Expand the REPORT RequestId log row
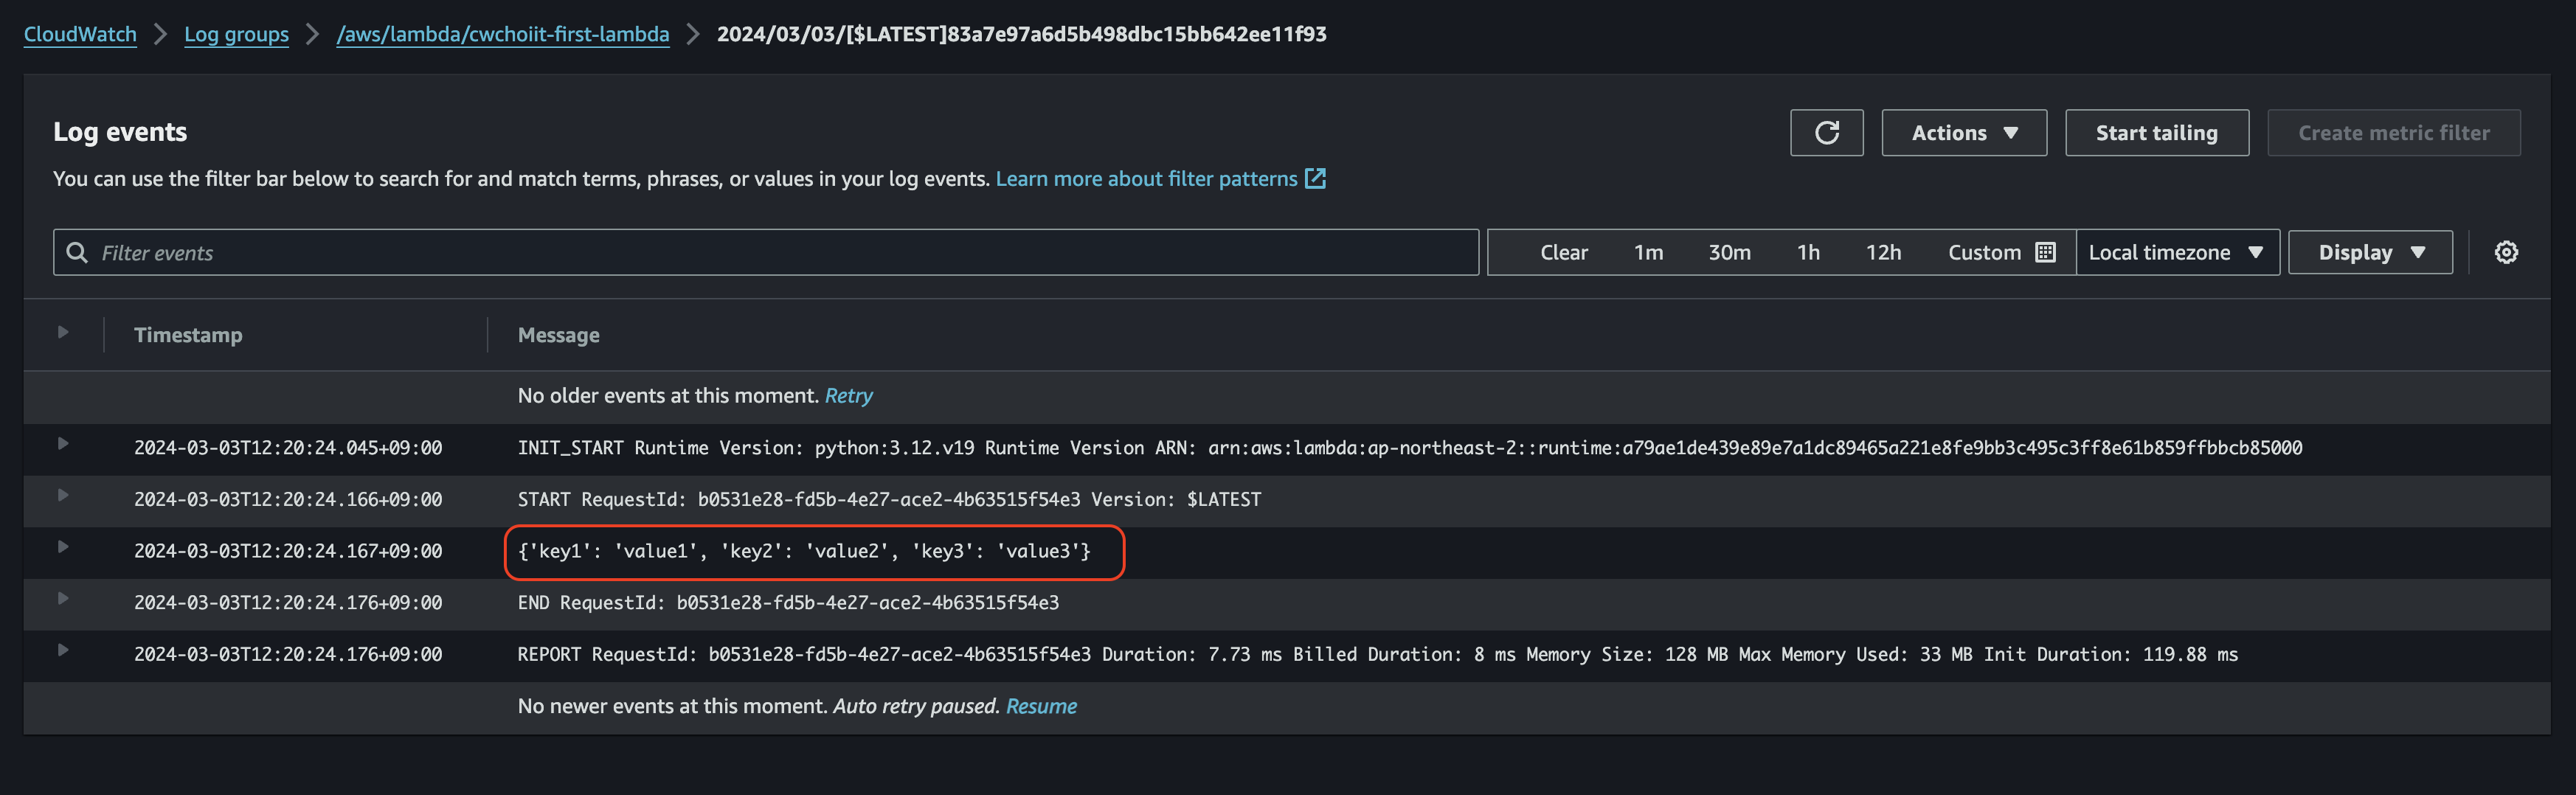The width and height of the screenshot is (2576, 795). click(x=63, y=650)
